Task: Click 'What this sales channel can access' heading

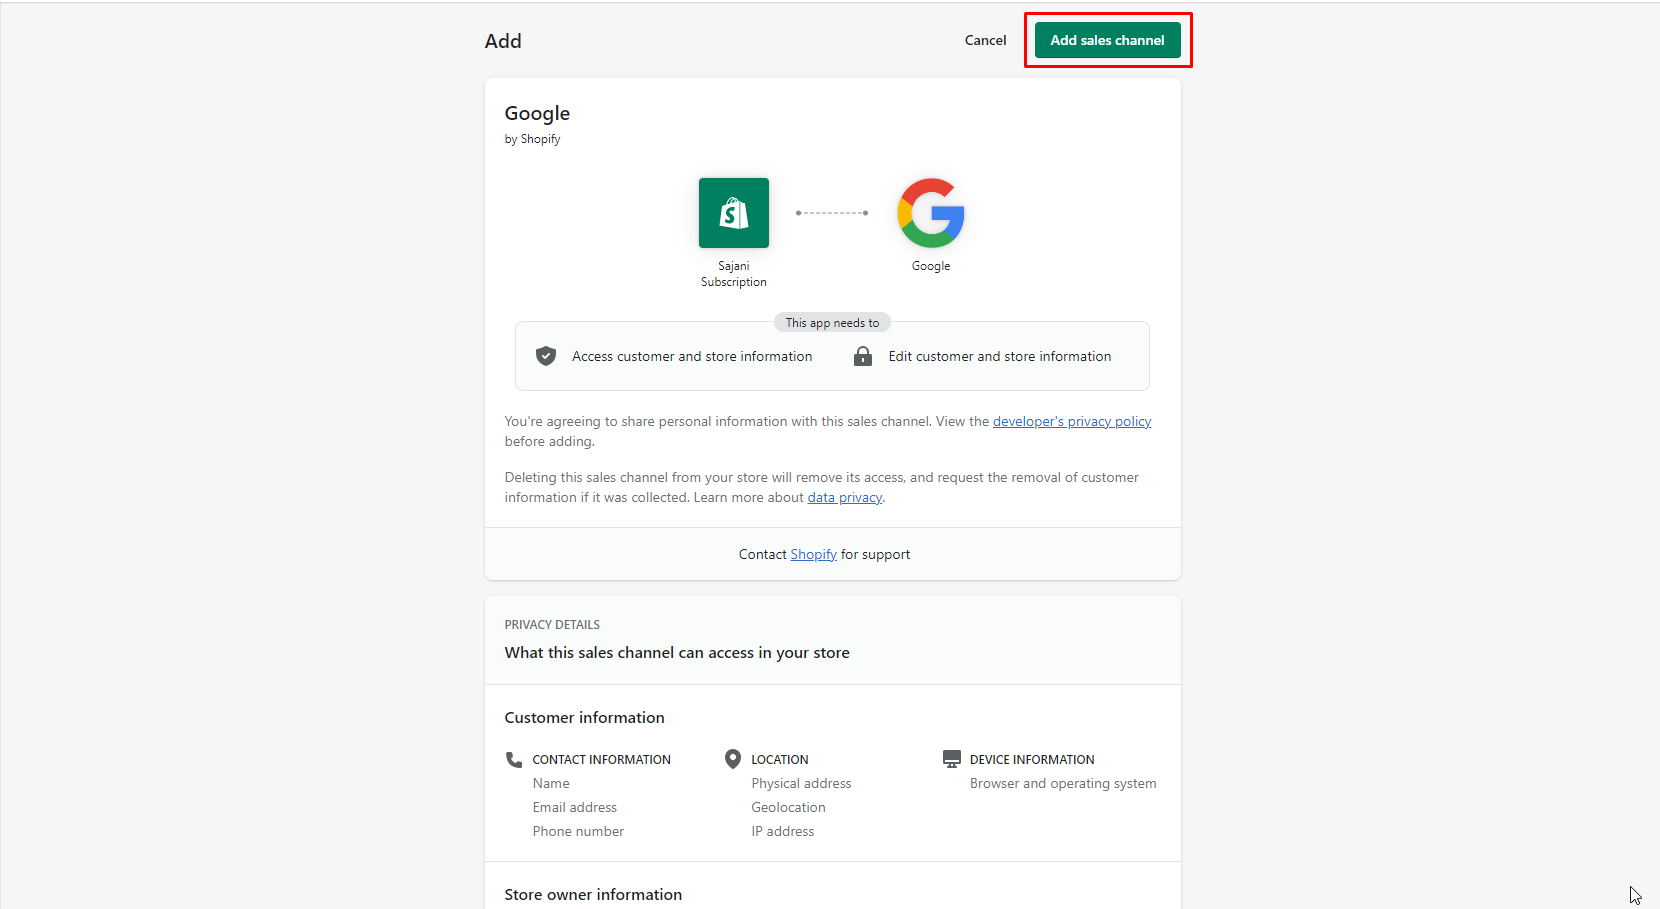Action: [x=677, y=652]
